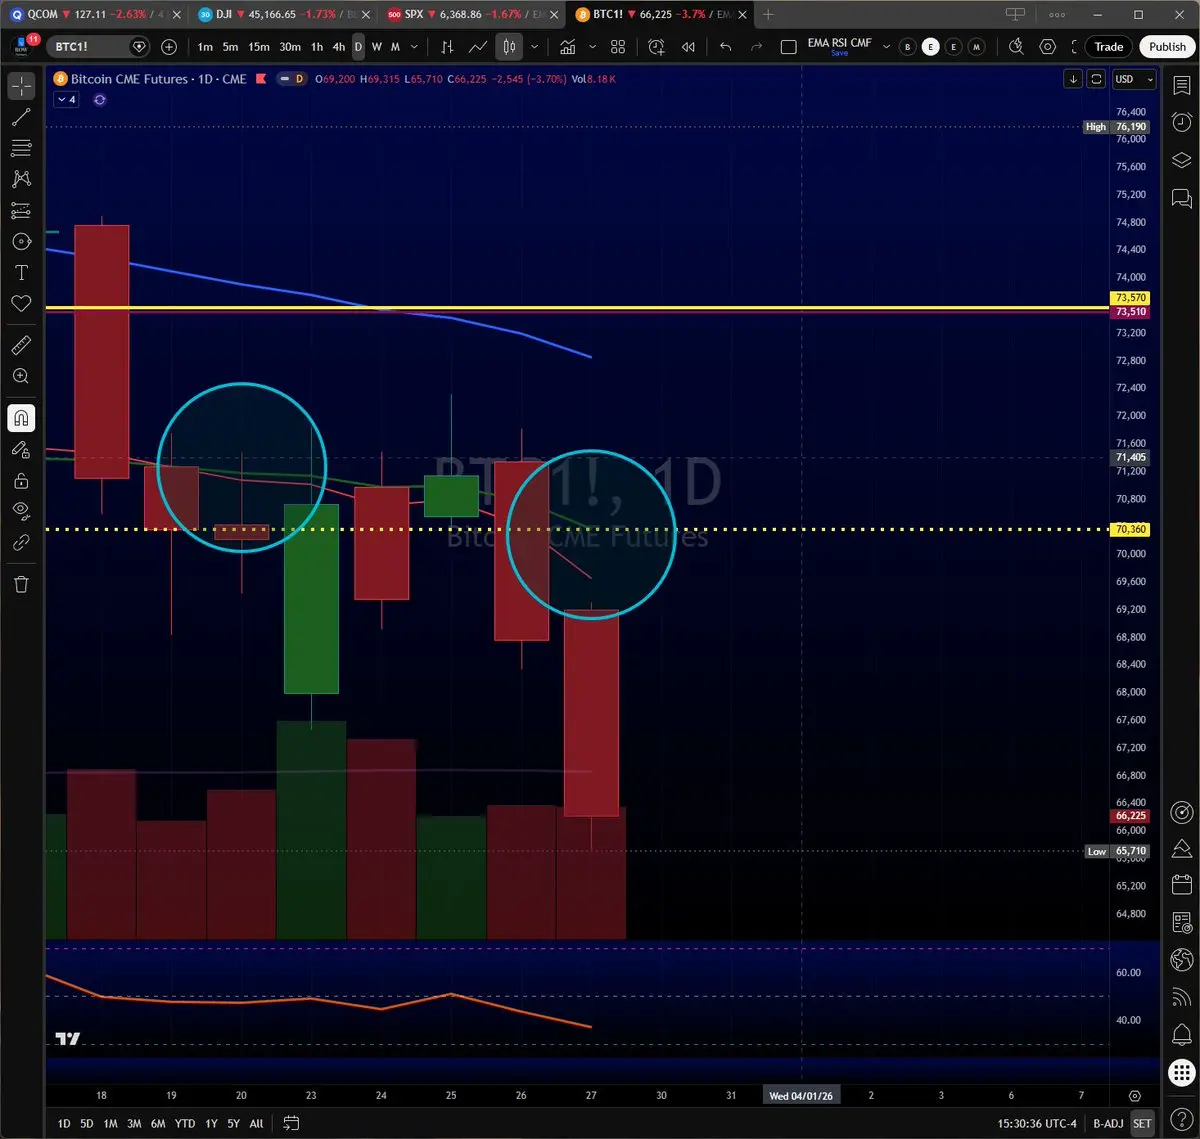Click the trash remove objects icon
Viewport: 1200px width, 1139px height.
click(x=21, y=584)
